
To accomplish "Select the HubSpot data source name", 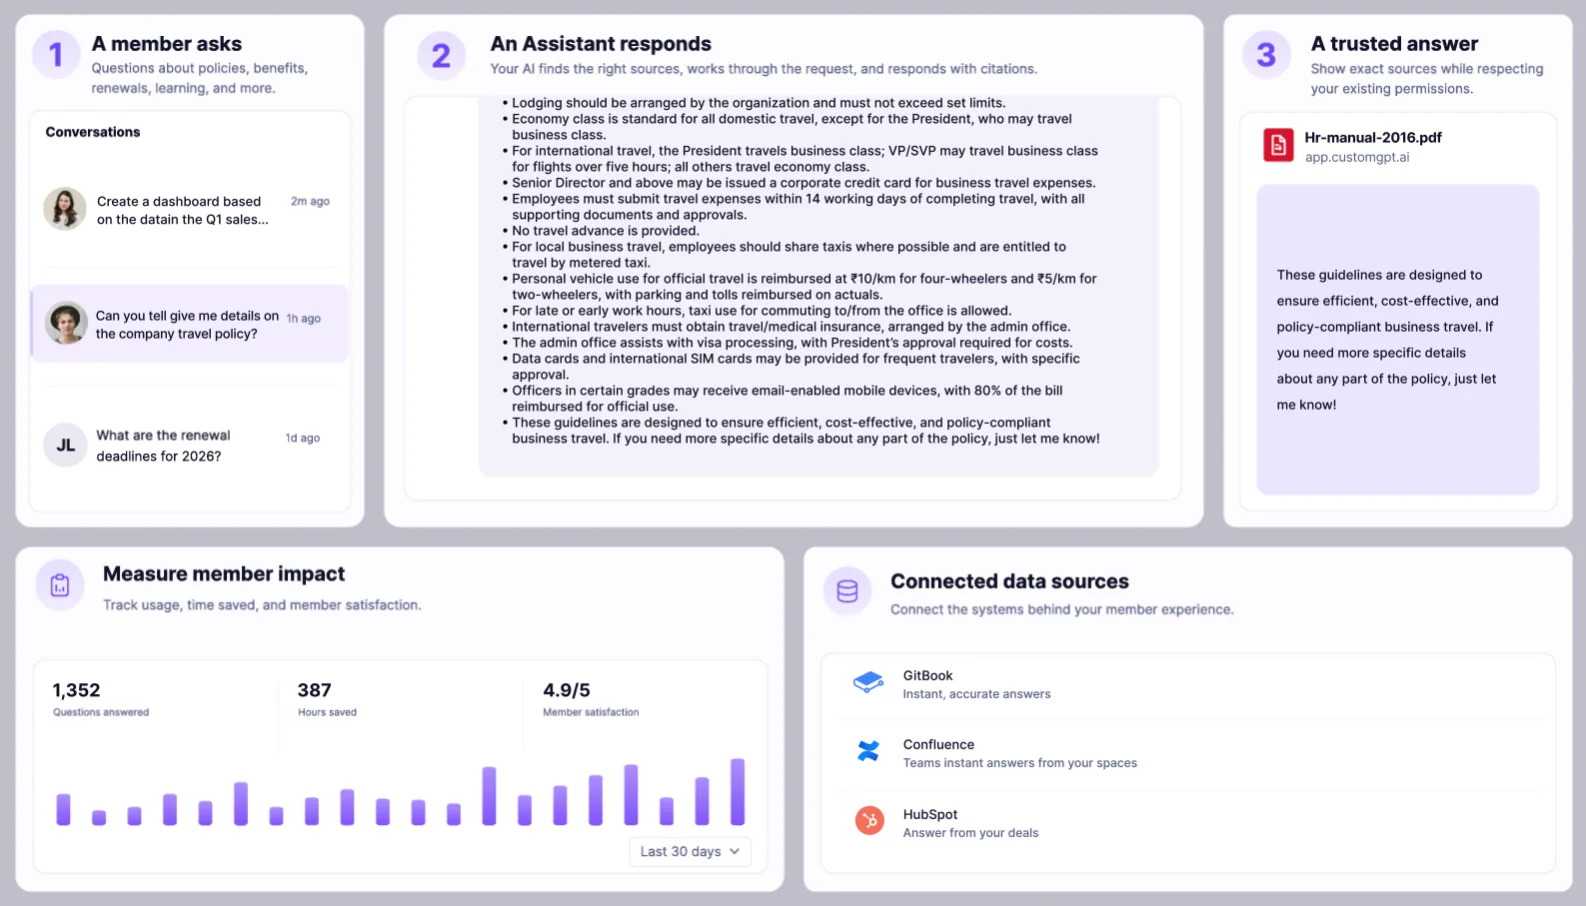I will 930,815.
